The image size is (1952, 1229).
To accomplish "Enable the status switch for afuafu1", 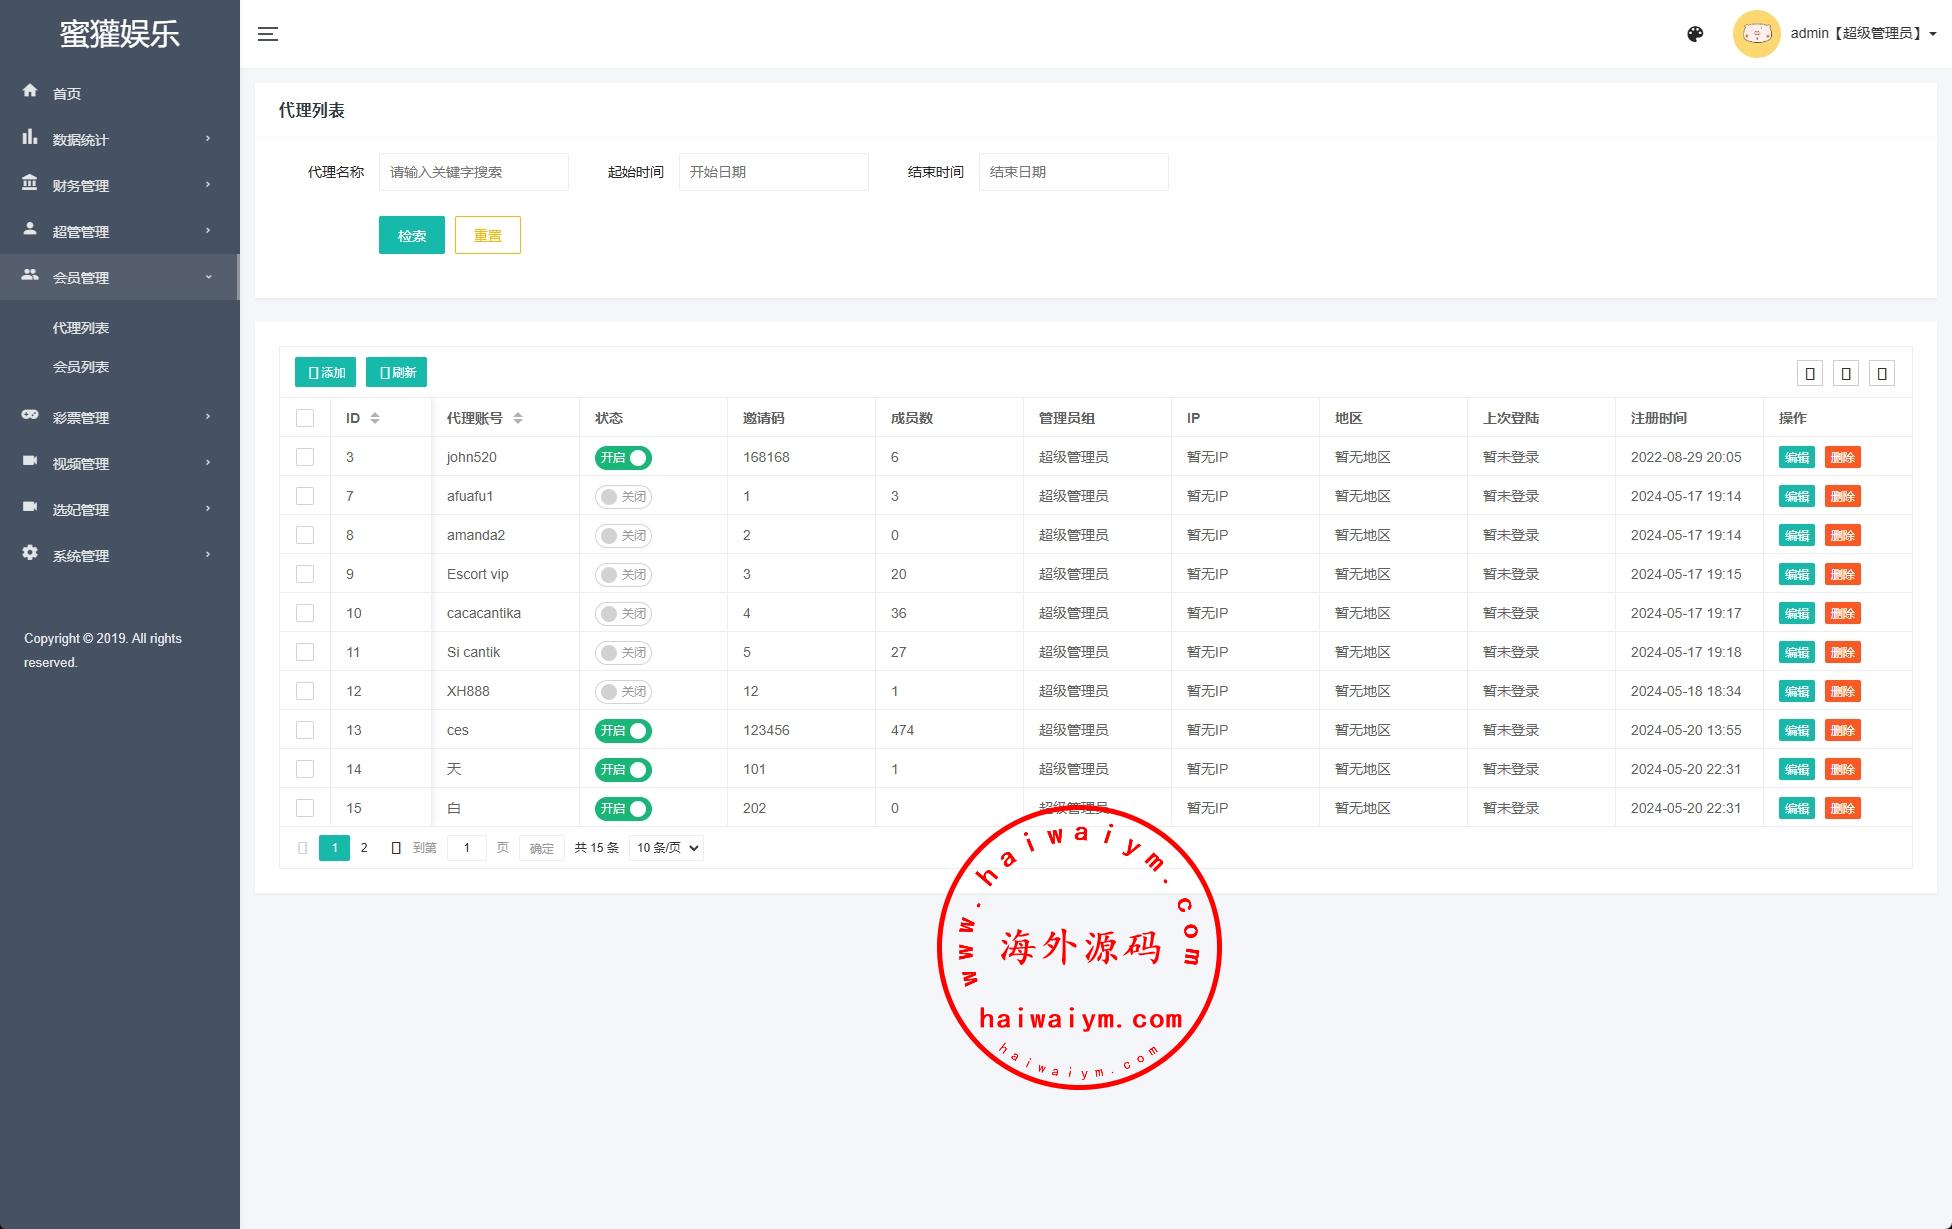I will pyautogui.click(x=623, y=497).
